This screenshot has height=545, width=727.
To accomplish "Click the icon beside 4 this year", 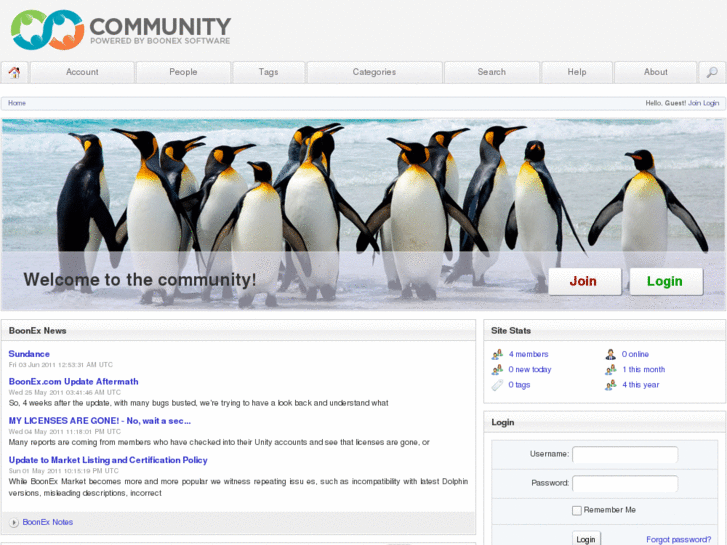I will point(611,385).
